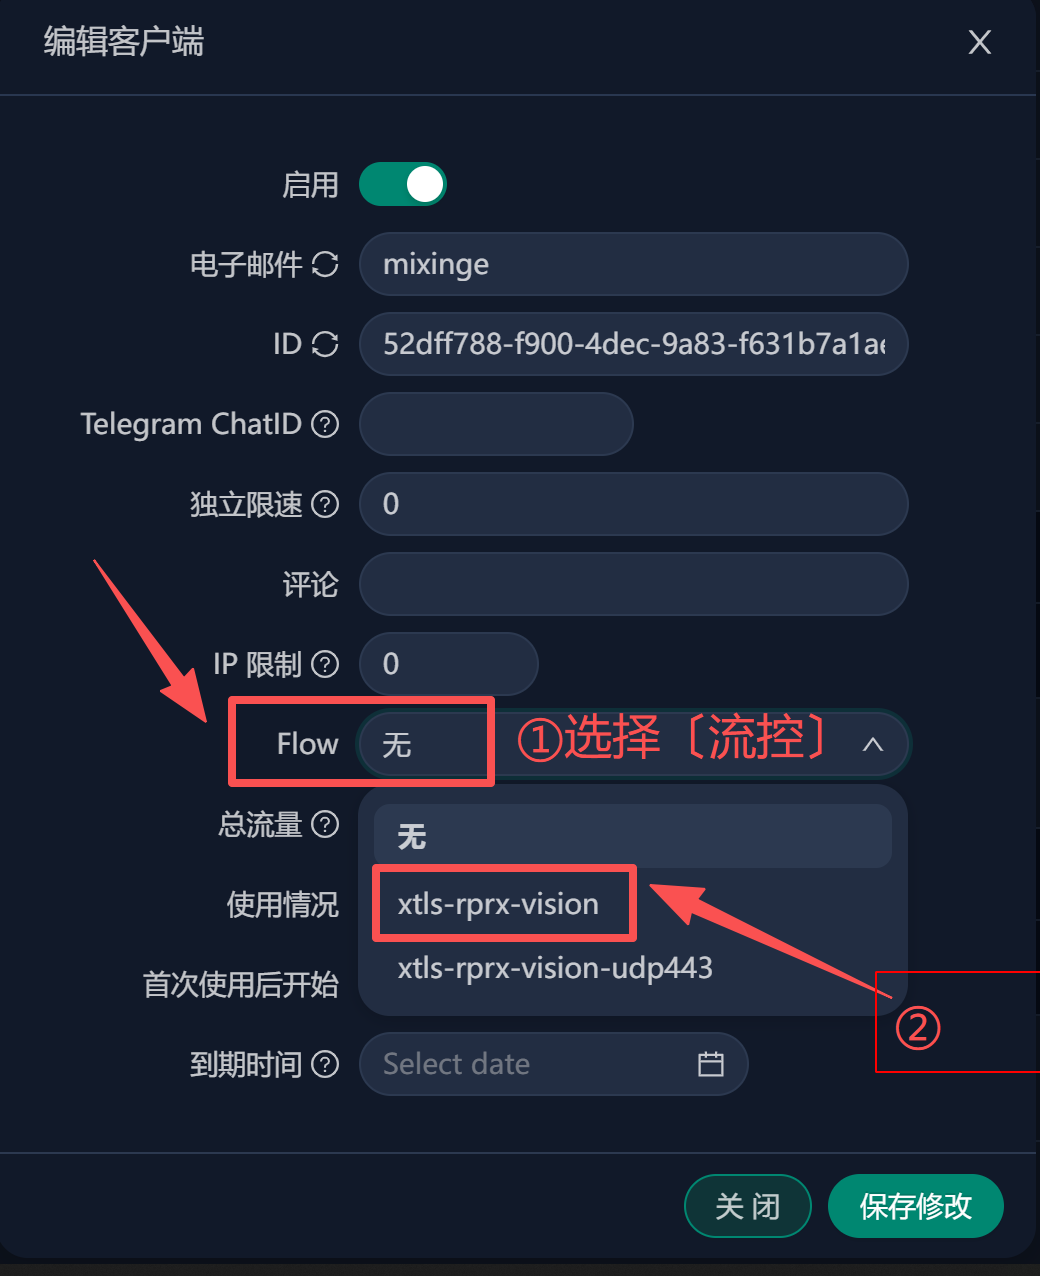Screen dimensions: 1040x1276
Task: Open the Flow selection box showing 无
Action: [634, 744]
